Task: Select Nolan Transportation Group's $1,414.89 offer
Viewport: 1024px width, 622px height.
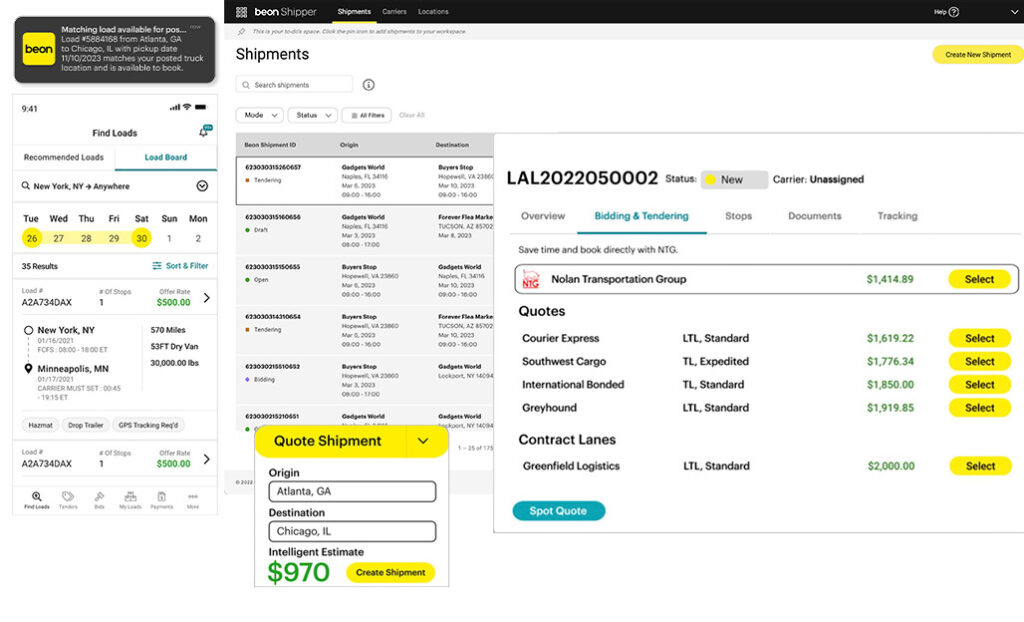Action: coord(979,279)
